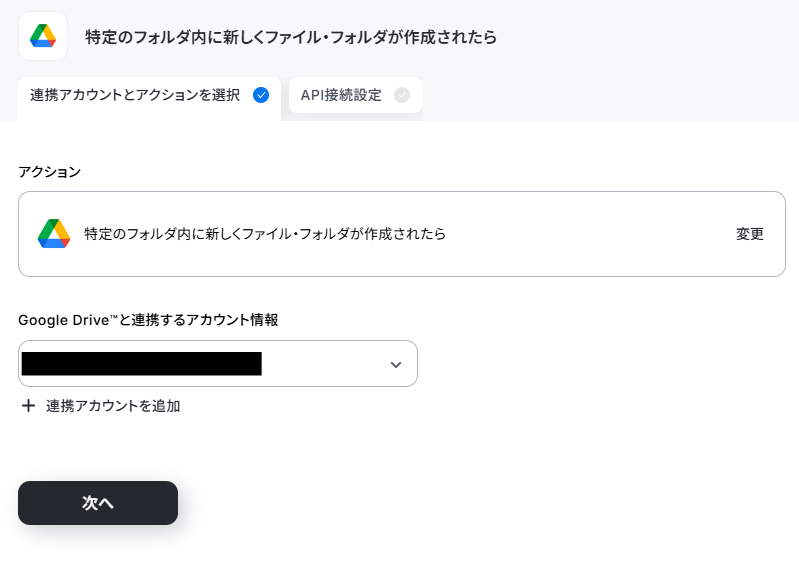Open the Google Drive account dropdown field
Screen dimensions: 799x586
[x=218, y=363]
